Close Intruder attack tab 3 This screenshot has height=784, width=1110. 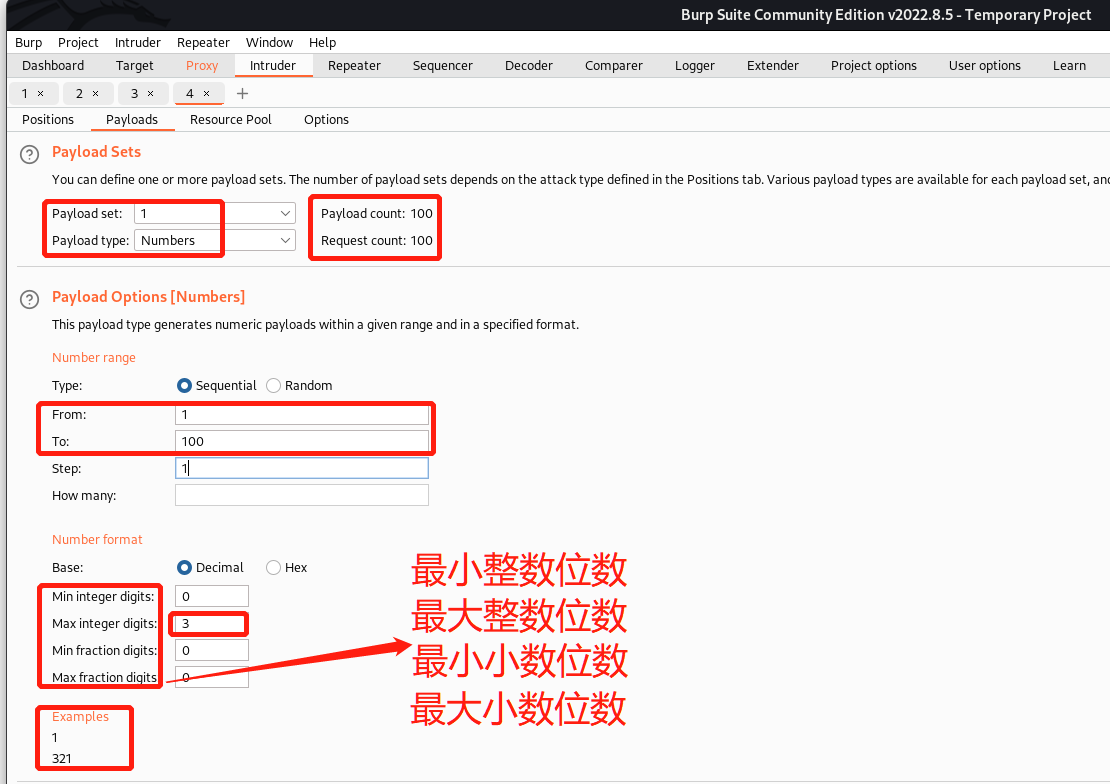pyautogui.click(x=150, y=93)
